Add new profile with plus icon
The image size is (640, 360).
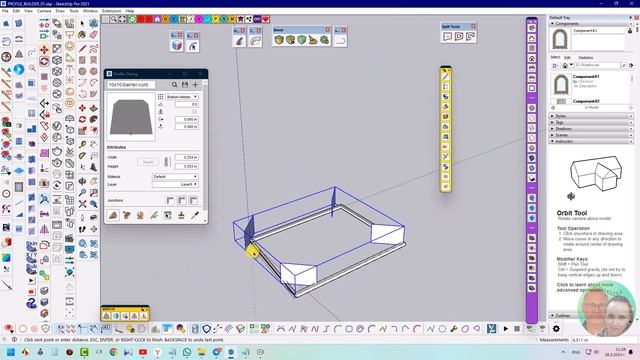click(195, 84)
